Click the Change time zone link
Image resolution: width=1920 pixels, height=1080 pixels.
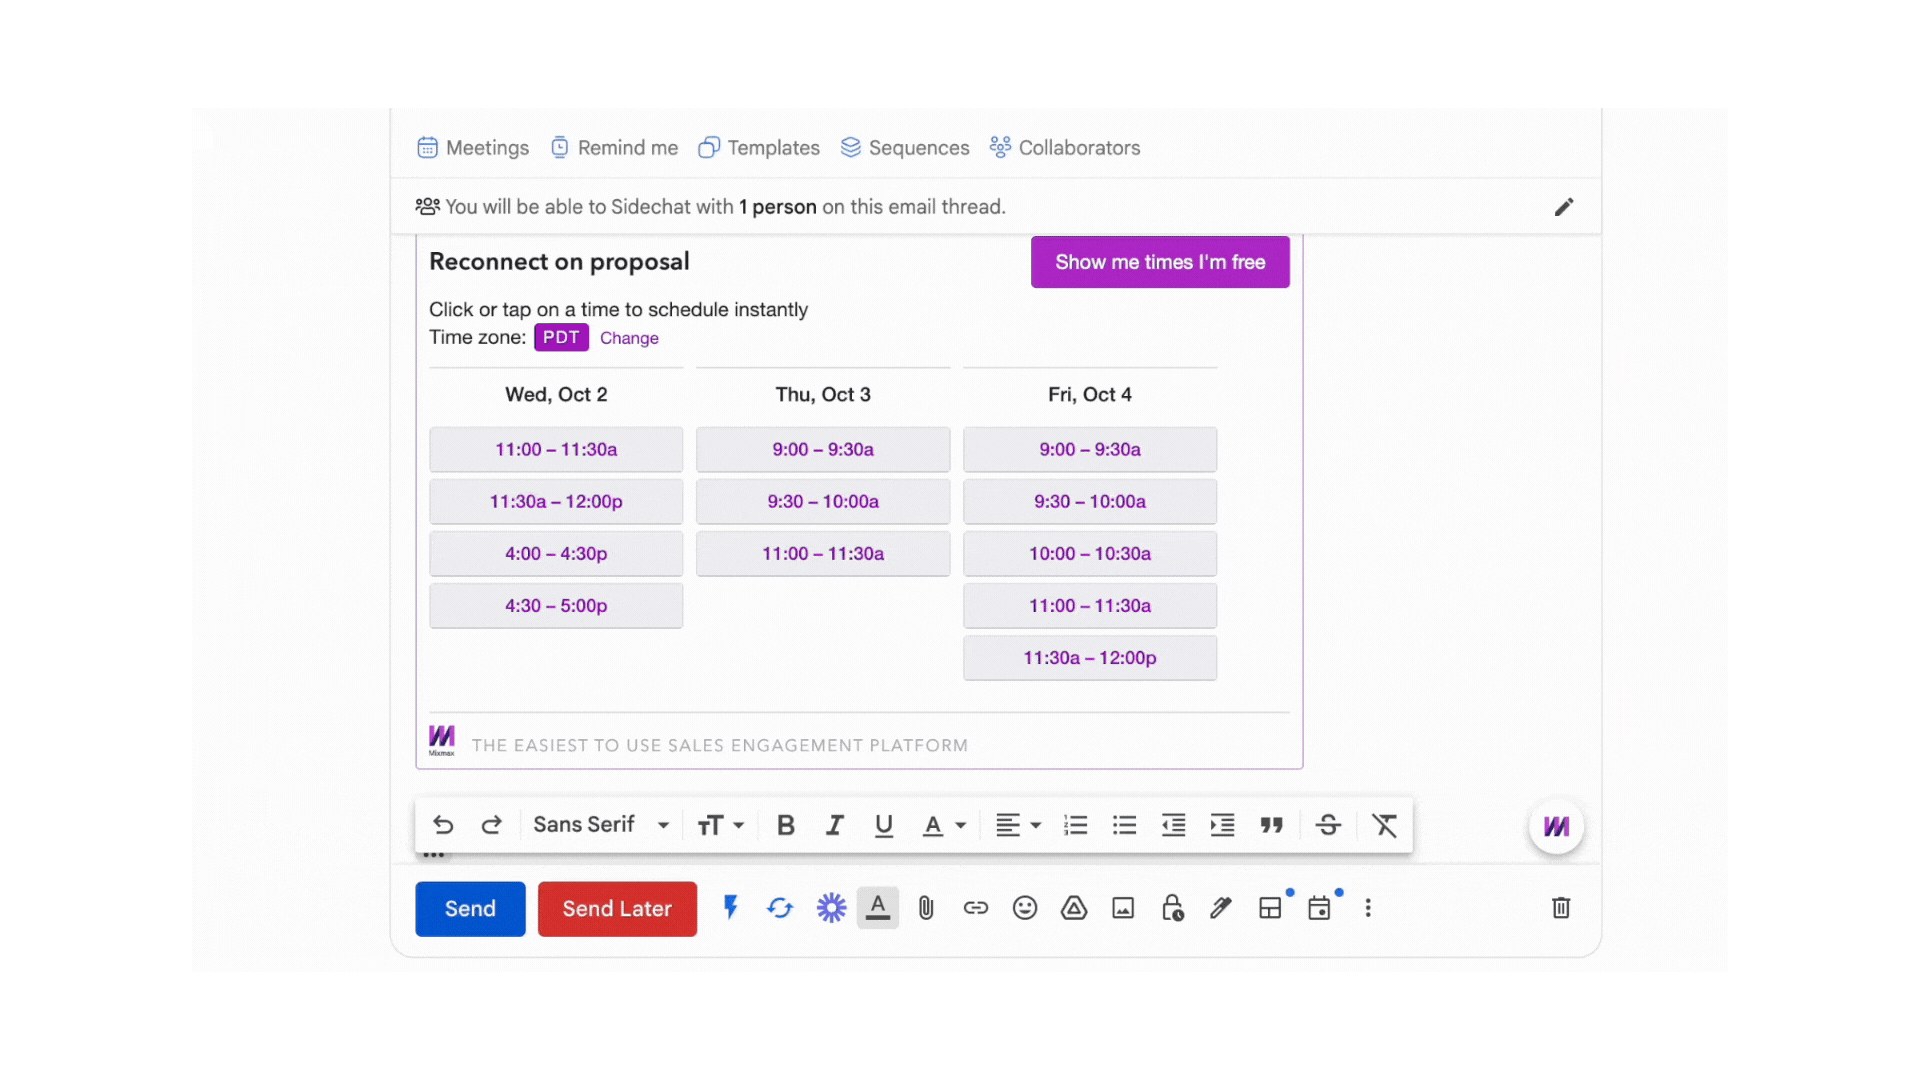[x=629, y=338]
